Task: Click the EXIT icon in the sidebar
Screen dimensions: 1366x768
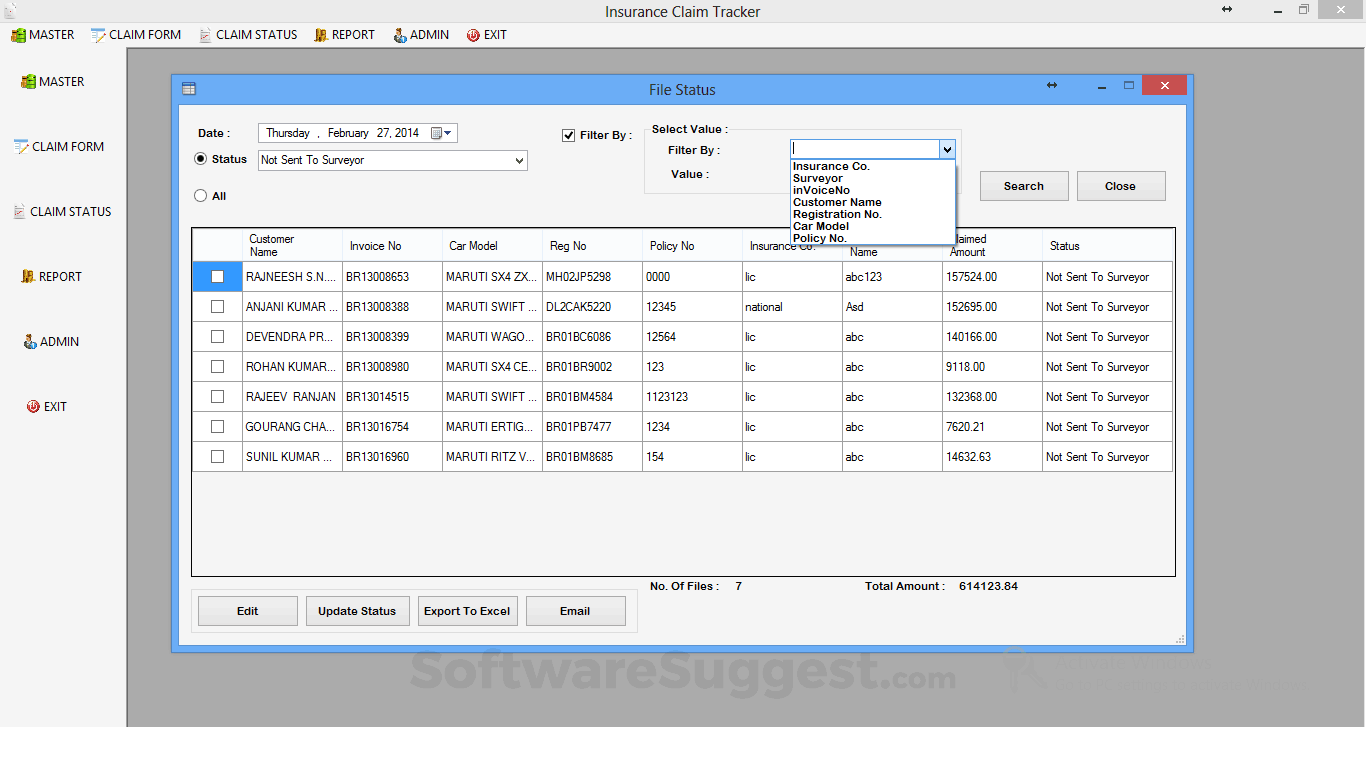Action: pyautogui.click(x=46, y=406)
